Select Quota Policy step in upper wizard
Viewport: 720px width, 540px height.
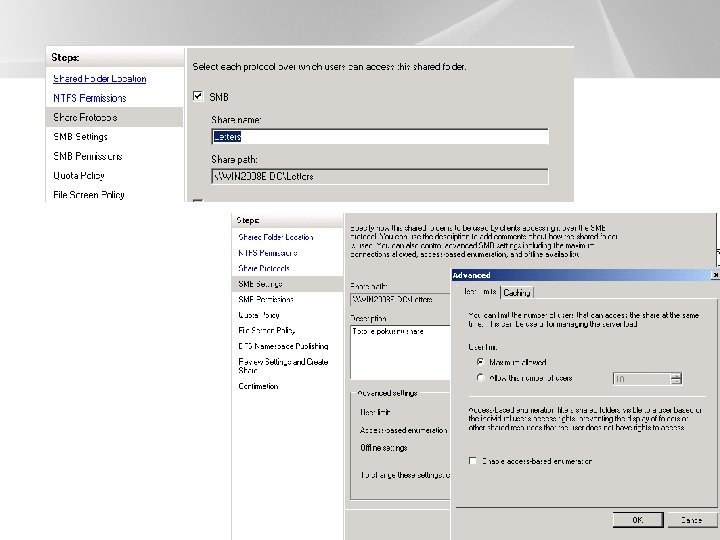[79, 175]
